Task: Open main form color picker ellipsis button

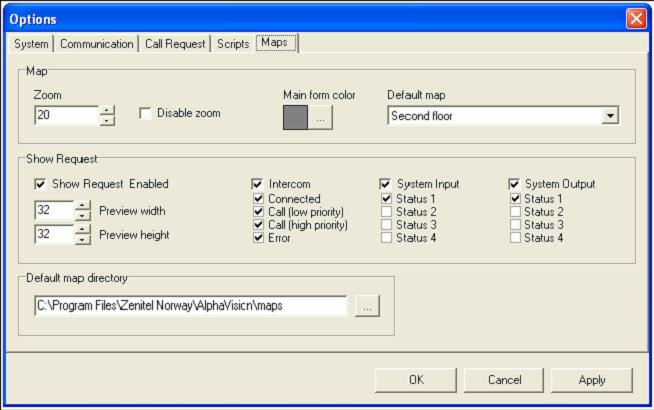Action: [321, 115]
